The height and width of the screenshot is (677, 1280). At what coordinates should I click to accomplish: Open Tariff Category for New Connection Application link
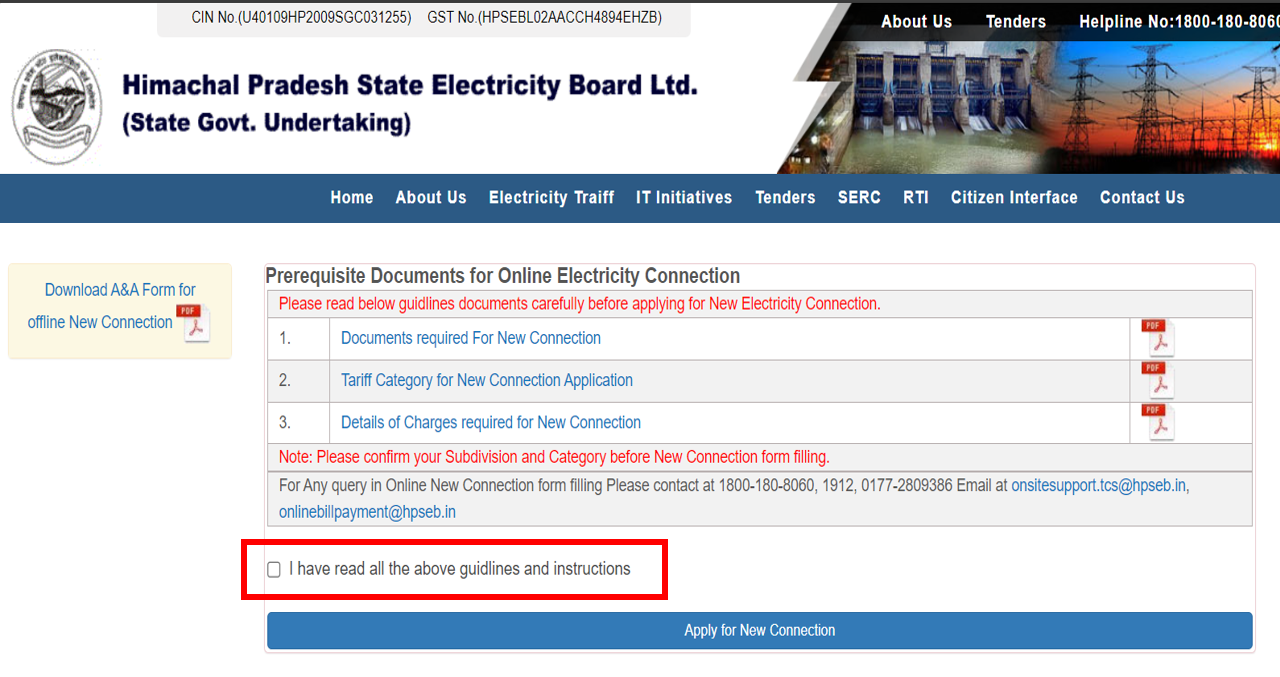[x=487, y=381]
